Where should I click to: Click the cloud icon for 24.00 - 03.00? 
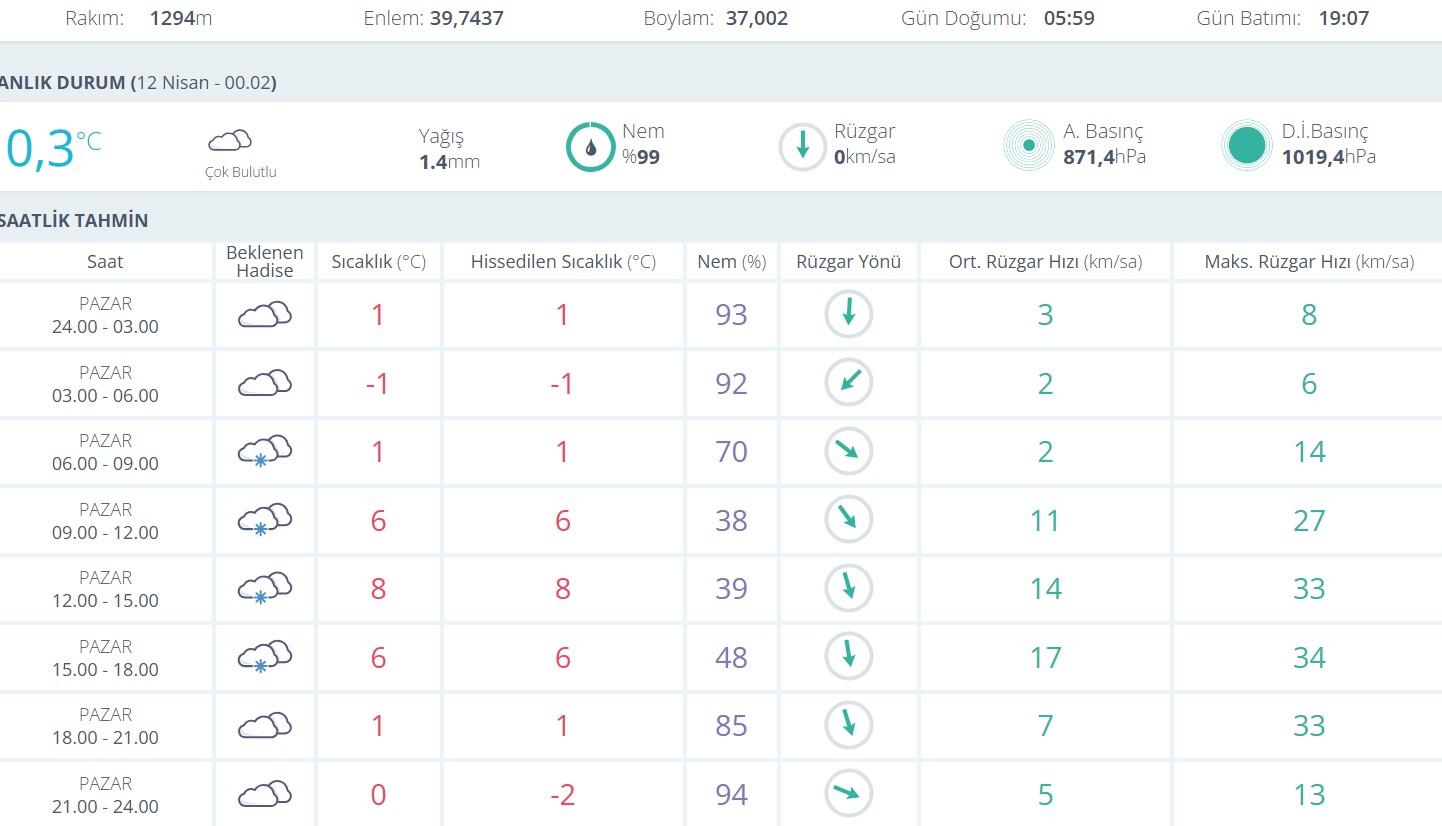[264, 315]
